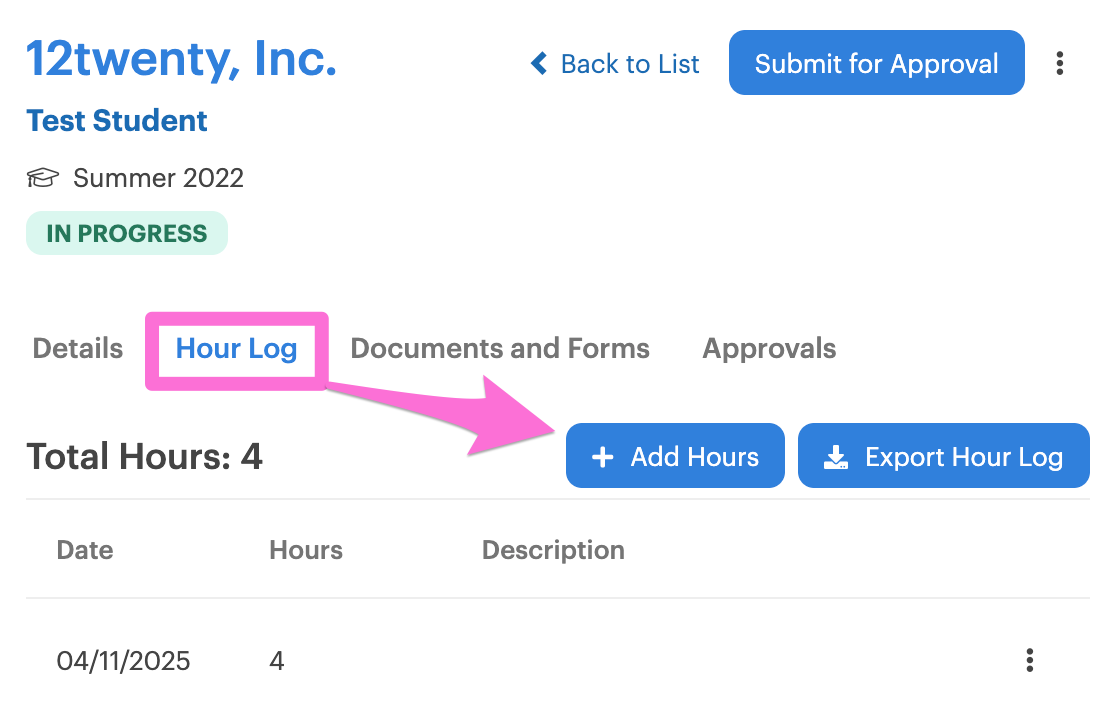
Task: Click the graduation cap icon near Summer 2022
Action: [43, 177]
